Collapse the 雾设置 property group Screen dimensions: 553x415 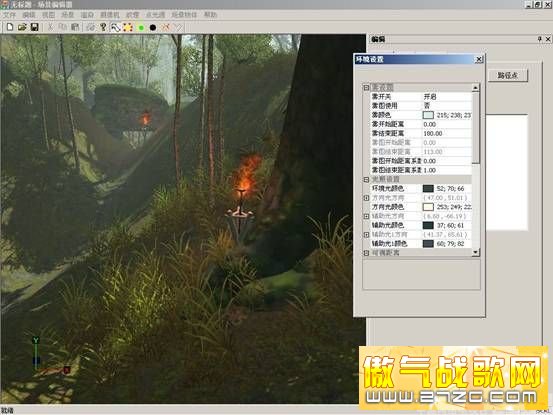tap(366, 87)
